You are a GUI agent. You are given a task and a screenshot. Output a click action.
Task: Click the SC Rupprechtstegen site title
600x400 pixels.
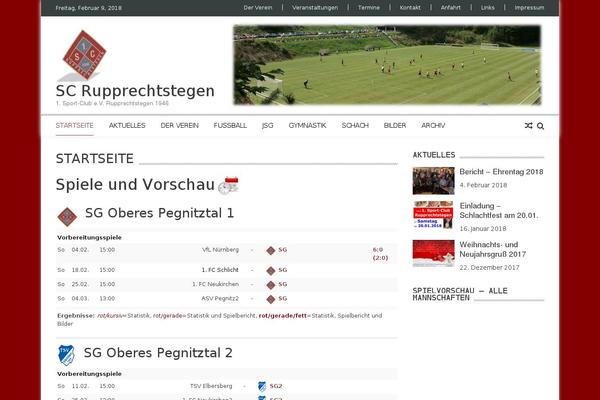pos(135,91)
